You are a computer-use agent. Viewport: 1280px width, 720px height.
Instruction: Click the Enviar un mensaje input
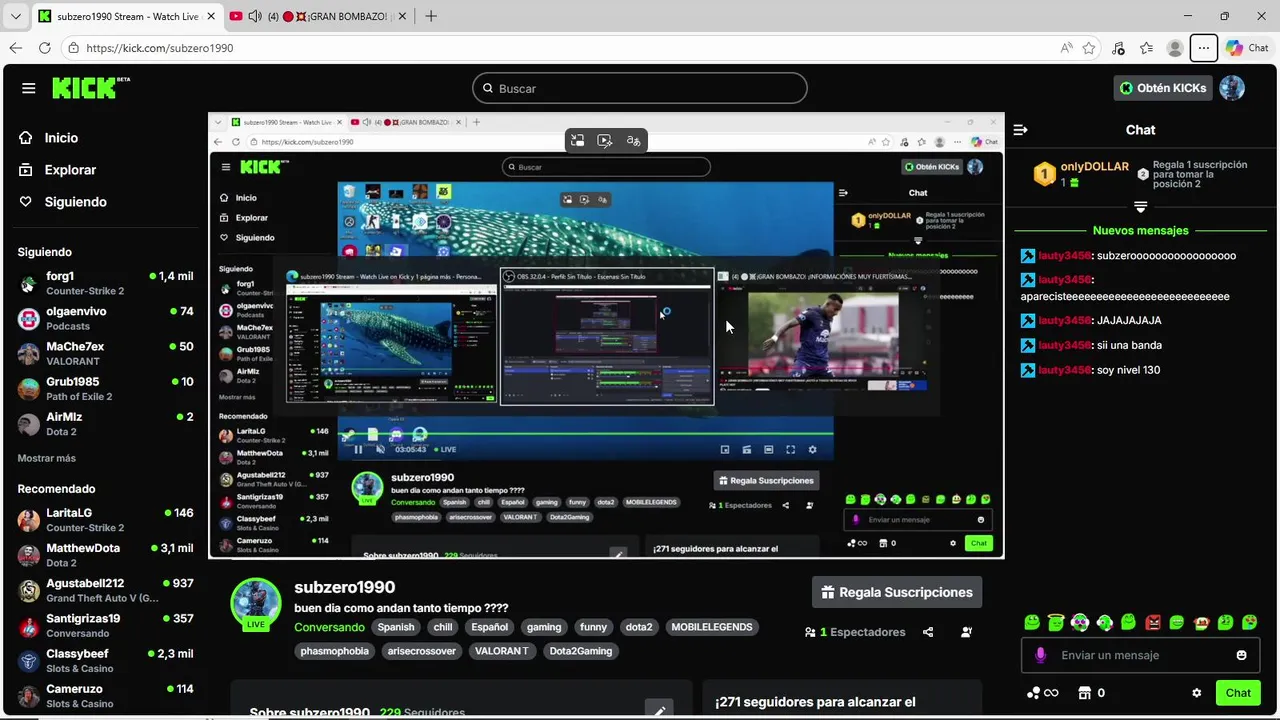pos(1140,655)
